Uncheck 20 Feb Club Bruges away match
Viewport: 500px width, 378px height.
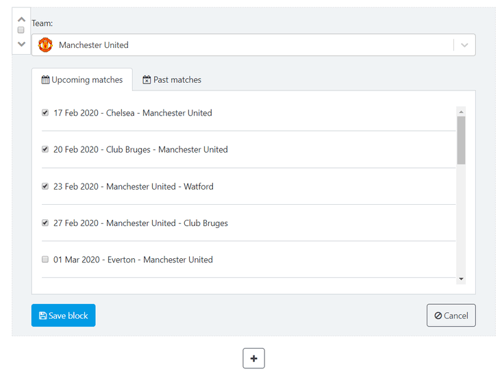[x=45, y=149]
